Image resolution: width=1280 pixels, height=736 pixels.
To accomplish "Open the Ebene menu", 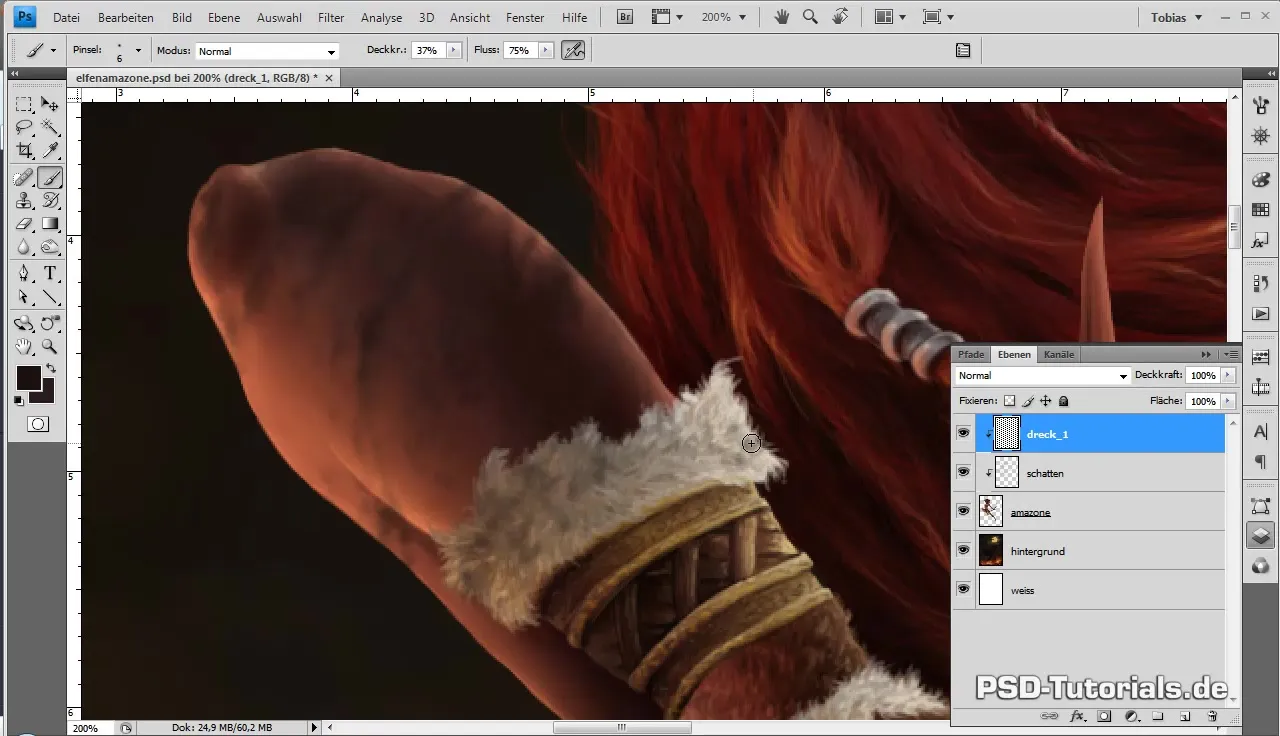I will [x=224, y=18].
